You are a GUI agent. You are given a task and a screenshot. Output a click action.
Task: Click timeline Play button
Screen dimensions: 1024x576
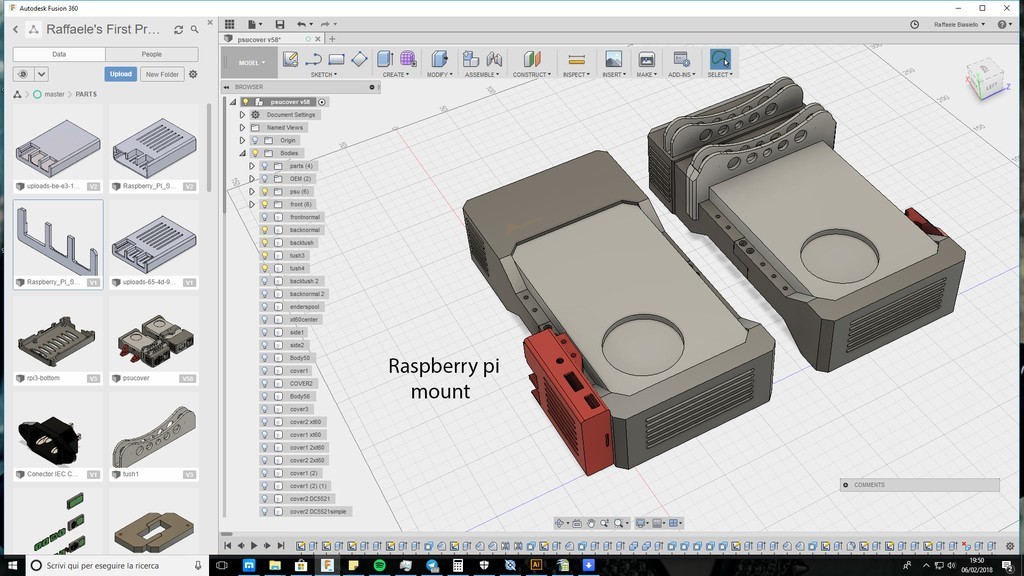pos(254,545)
